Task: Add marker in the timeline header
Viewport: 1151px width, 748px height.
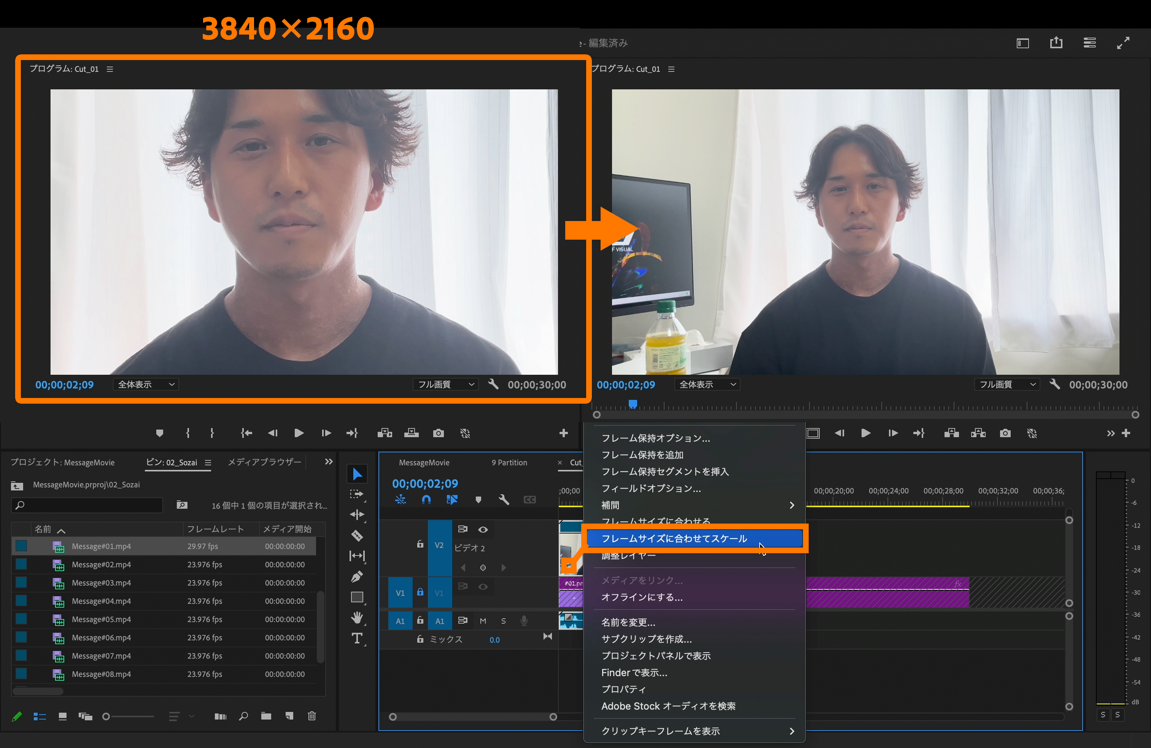Action: pyautogui.click(x=479, y=500)
